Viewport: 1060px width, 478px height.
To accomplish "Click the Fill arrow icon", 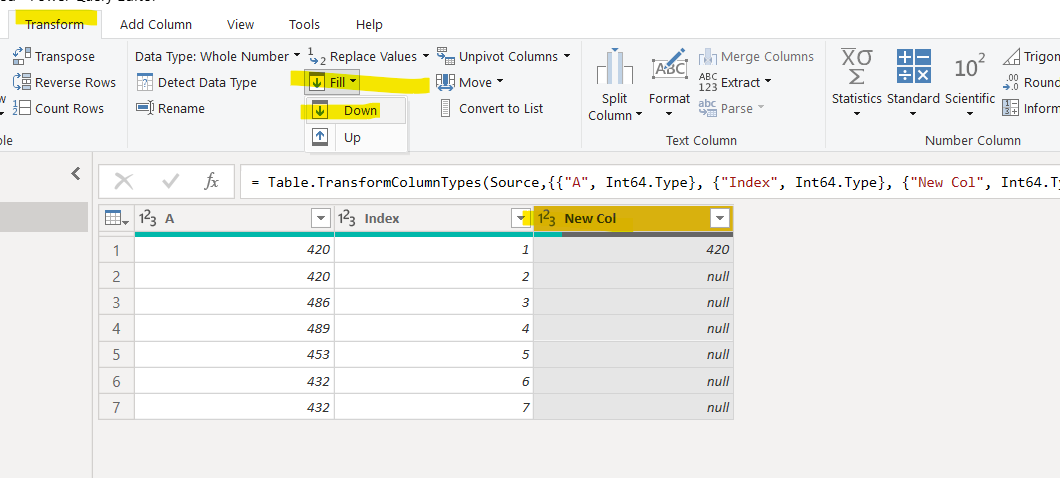I will click(x=316, y=82).
